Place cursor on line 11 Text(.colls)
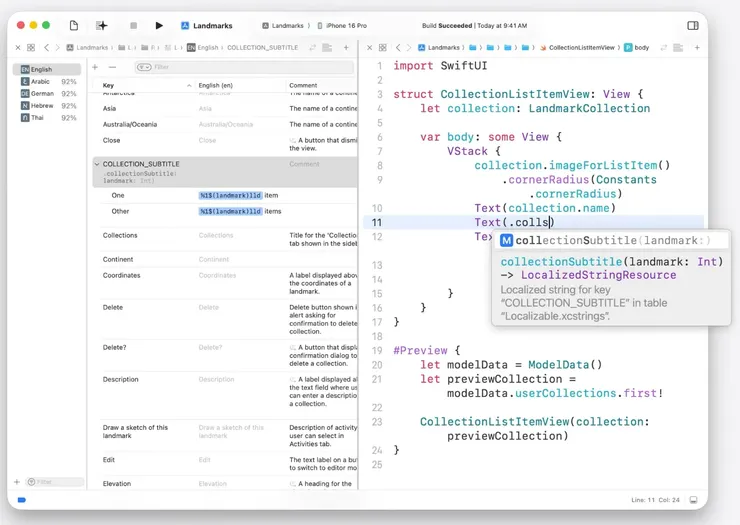The image size is (740, 525). click(514, 222)
